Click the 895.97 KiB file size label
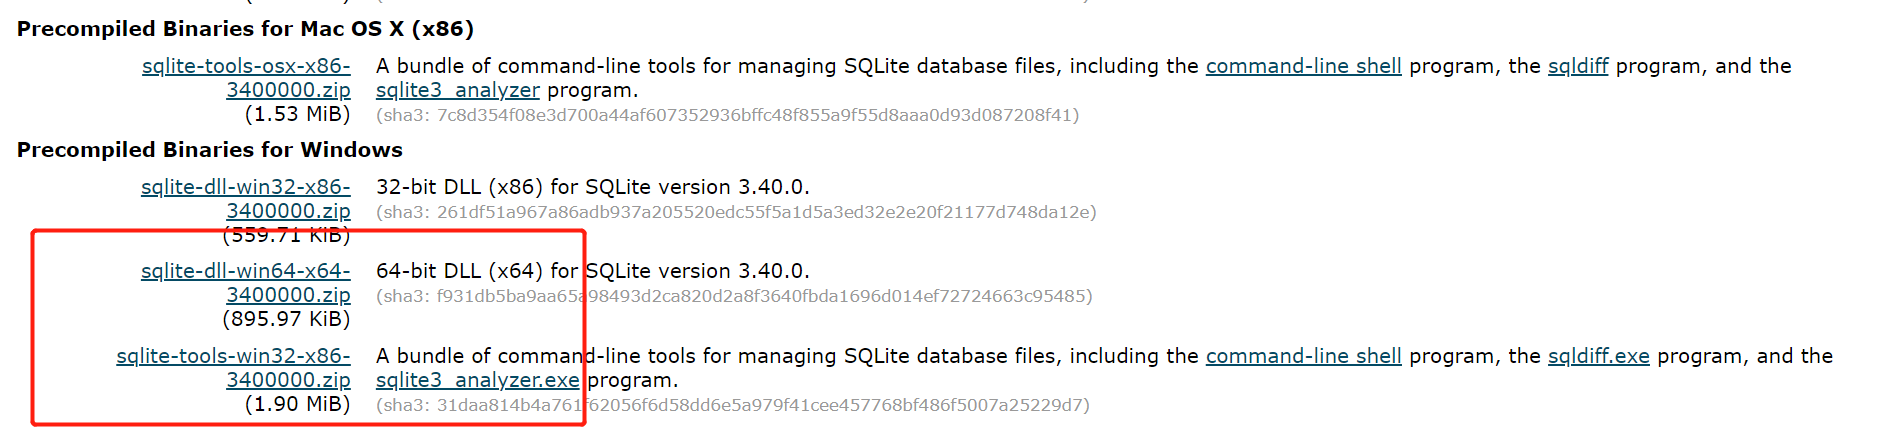Screen dimensions: 1895x430 (x=286, y=320)
